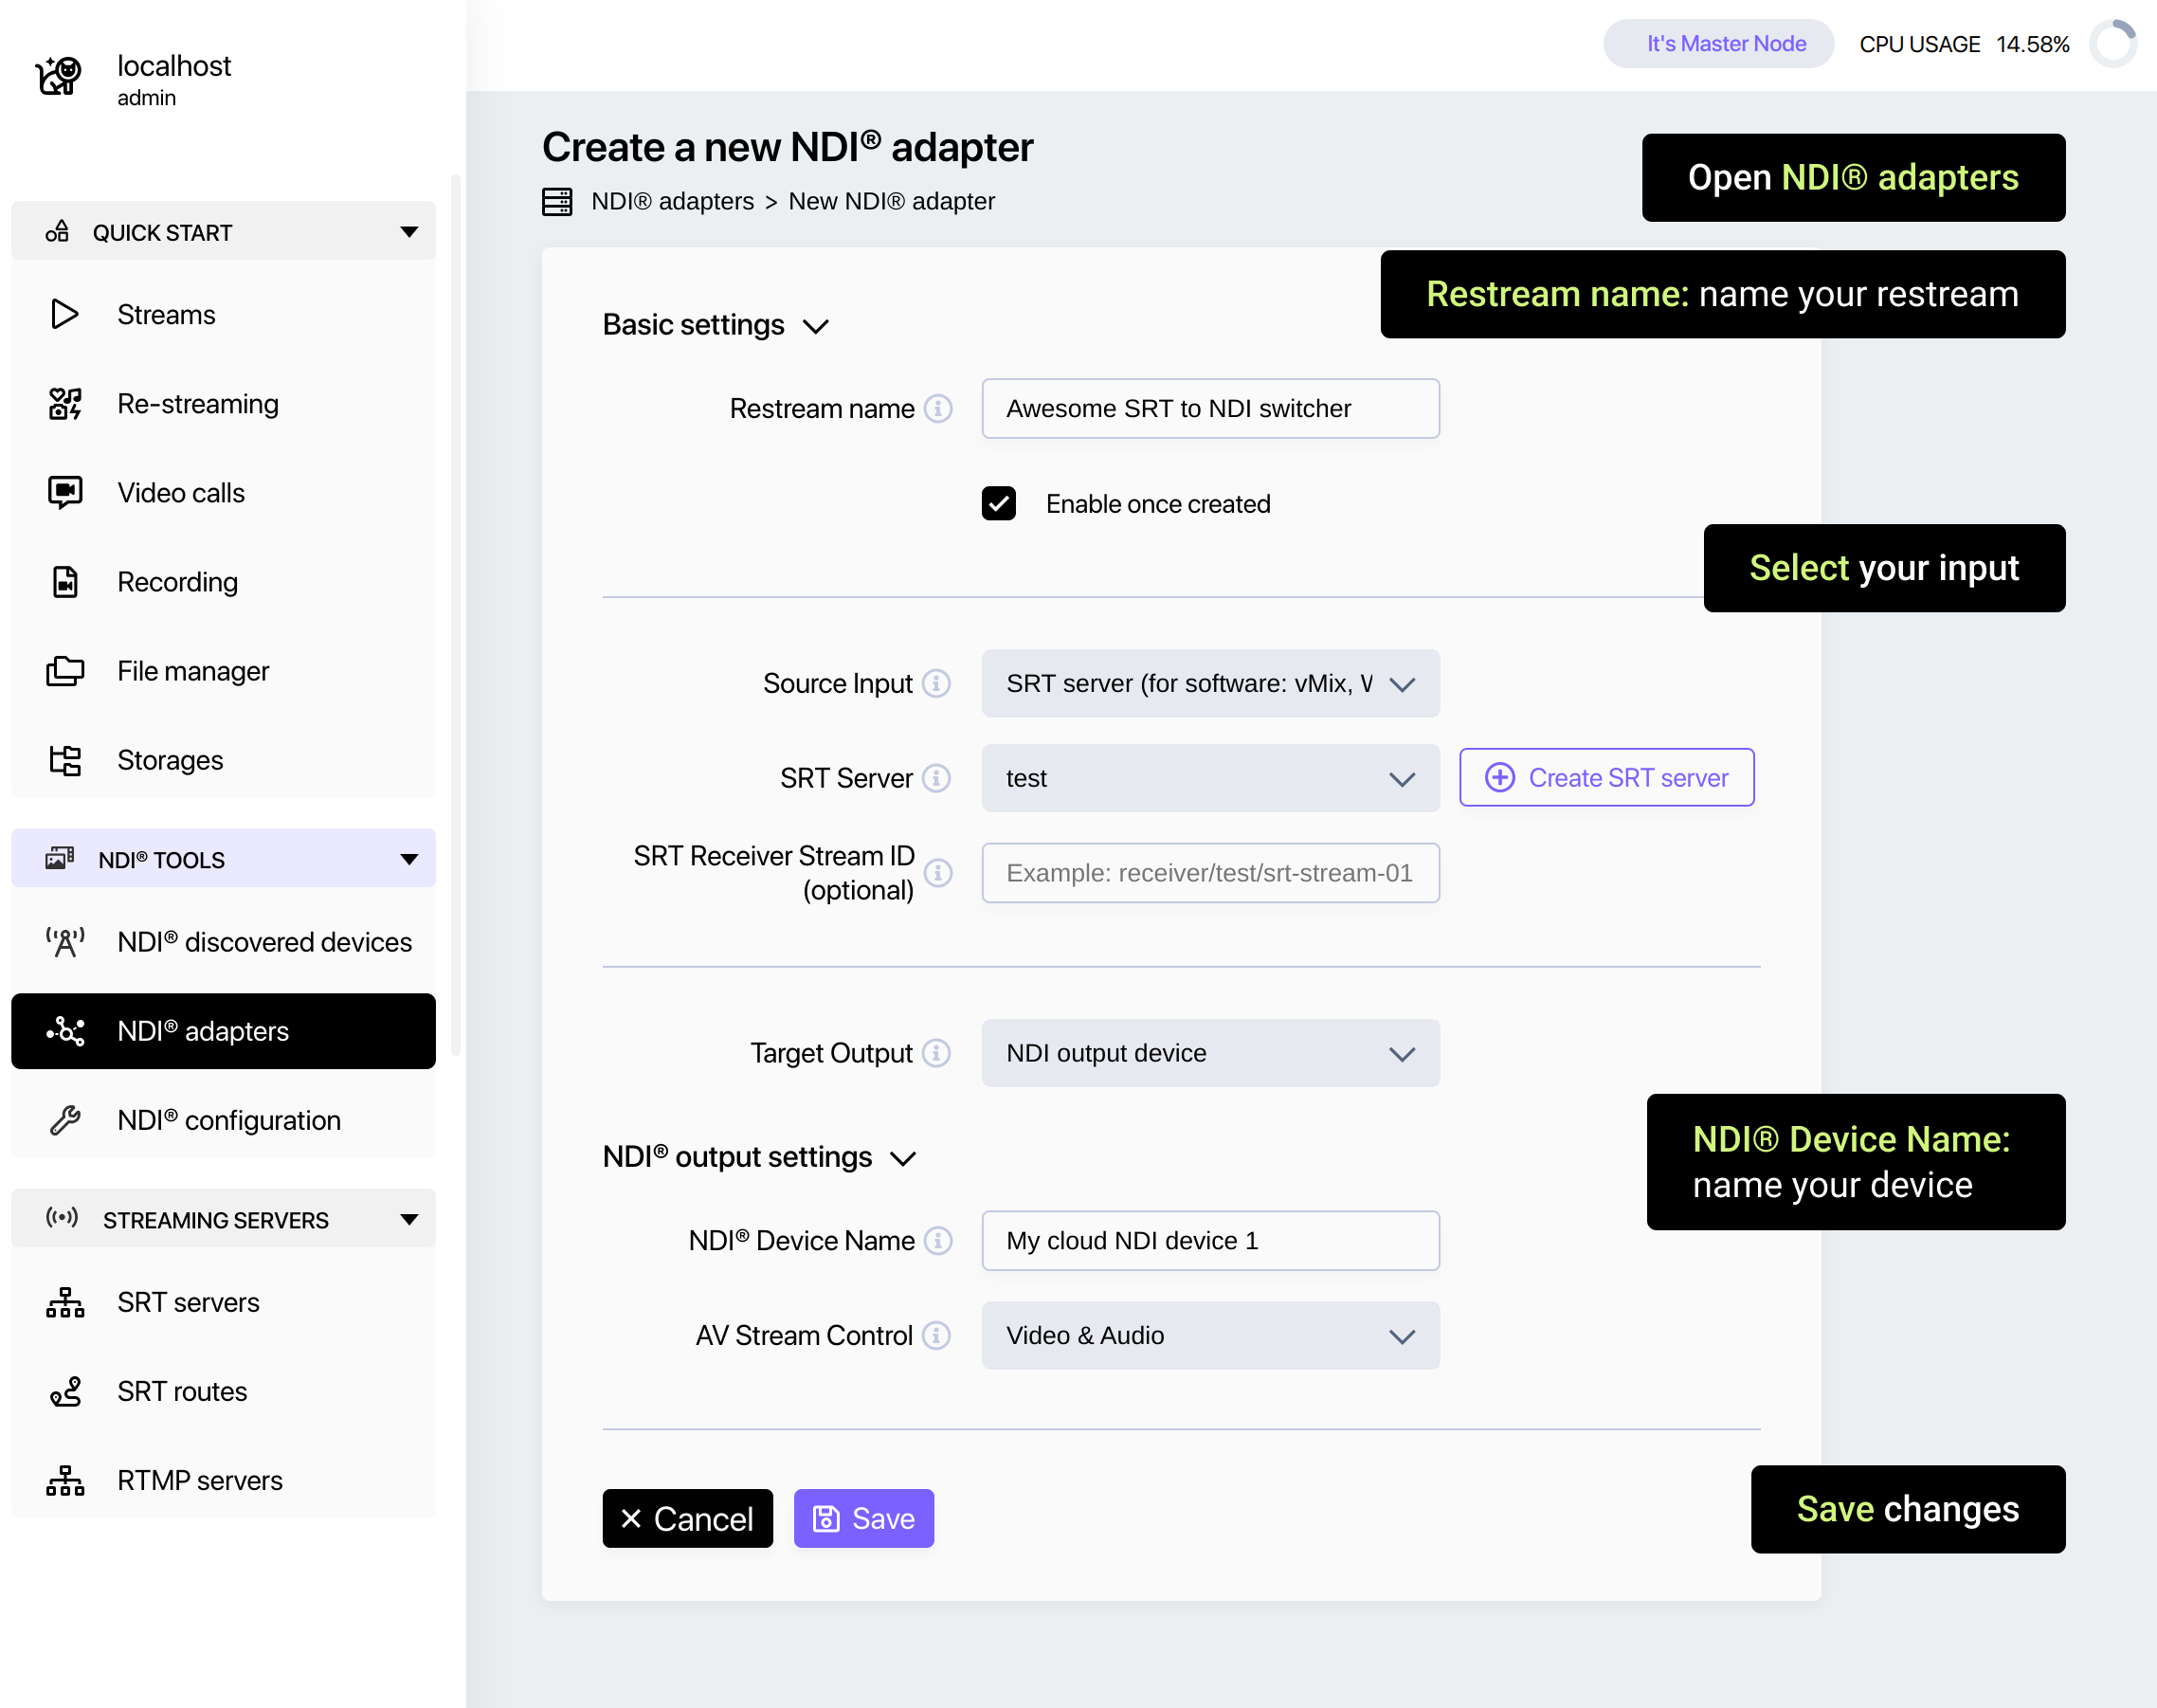The height and width of the screenshot is (1708, 2157).
Task: Click info icon next to NDI Device Name
Action: pyautogui.click(x=938, y=1240)
